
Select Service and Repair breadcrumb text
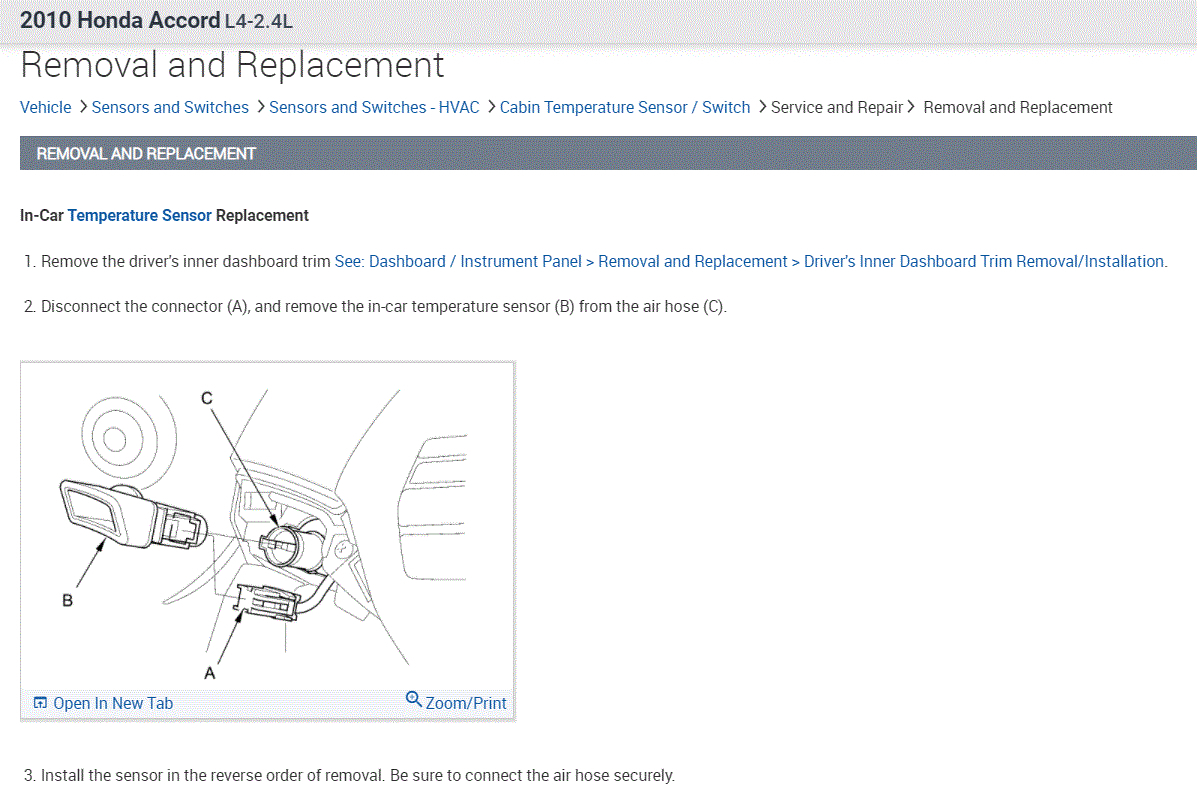837,108
